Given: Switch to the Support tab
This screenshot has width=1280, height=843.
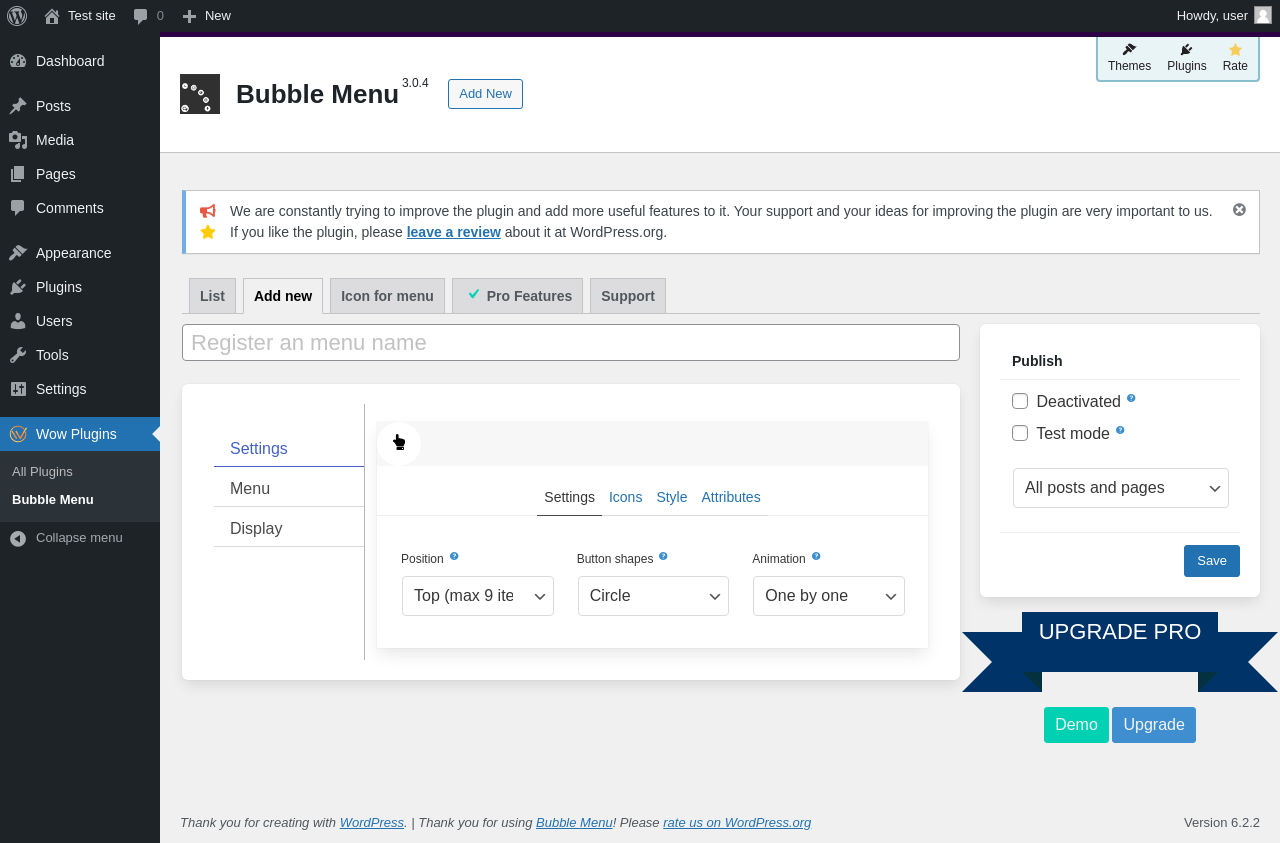Looking at the screenshot, I should pyautogui.click(x=628, y=296).
